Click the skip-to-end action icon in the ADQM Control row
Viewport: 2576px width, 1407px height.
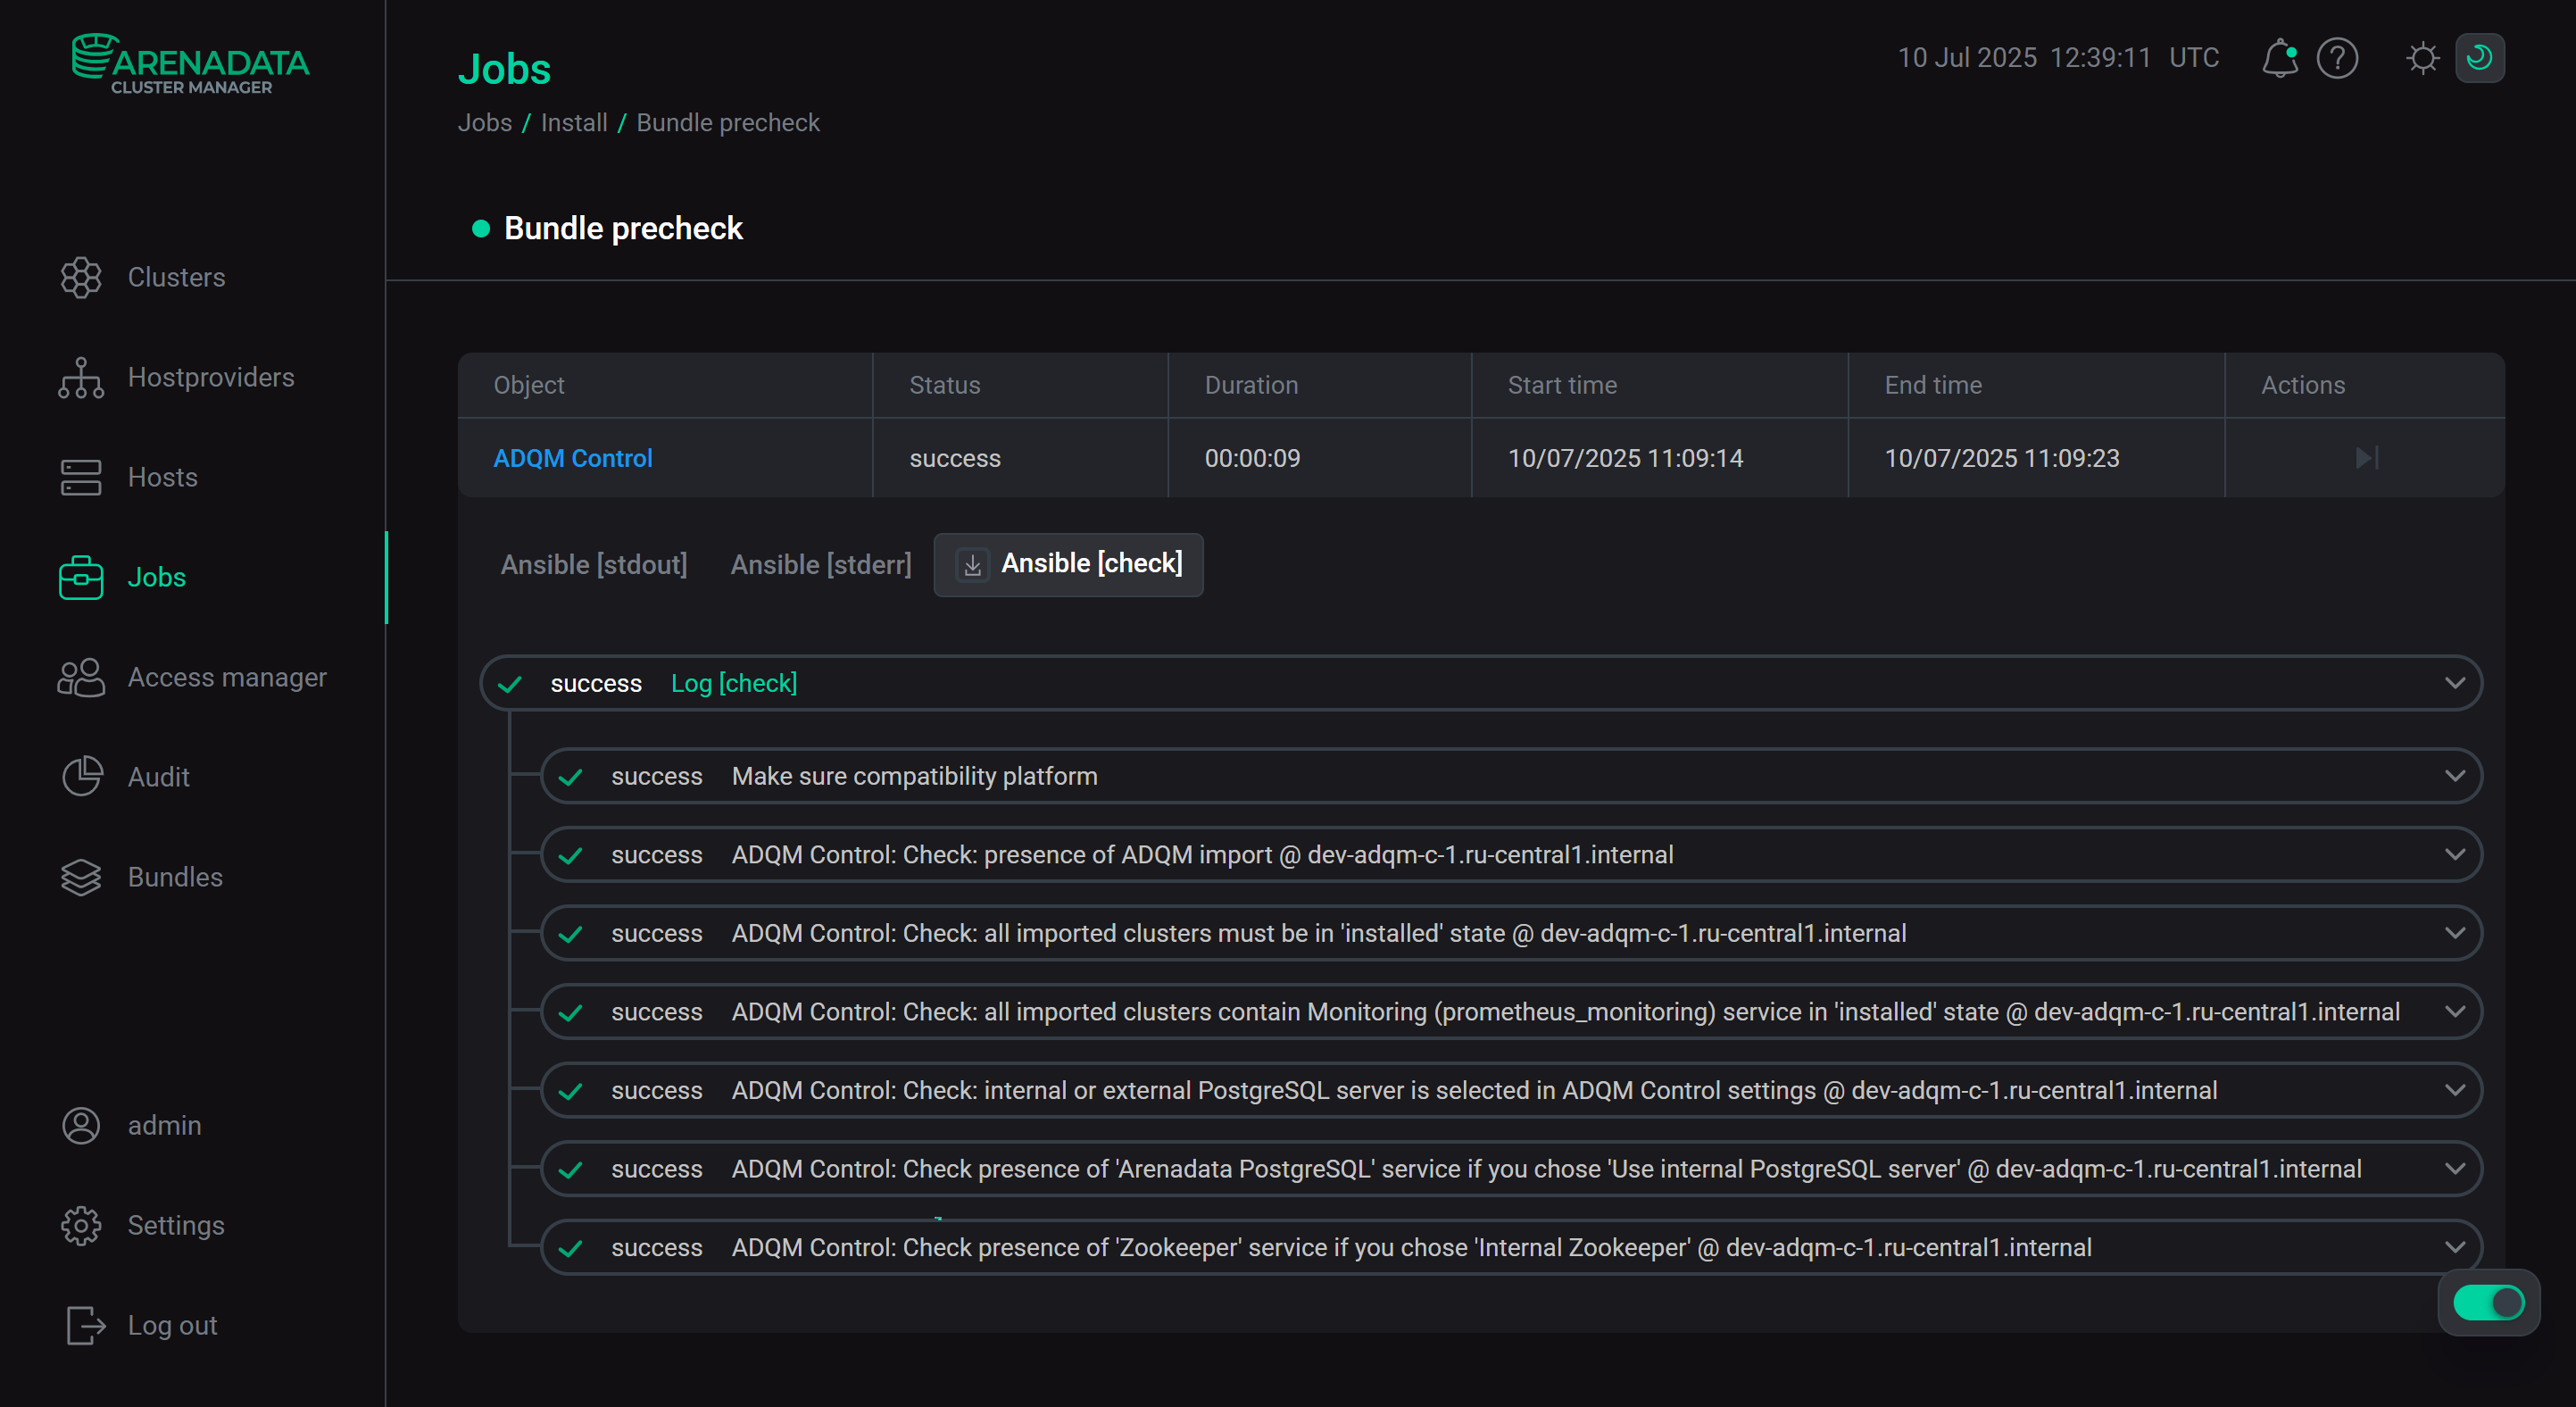pos(2365,458)
